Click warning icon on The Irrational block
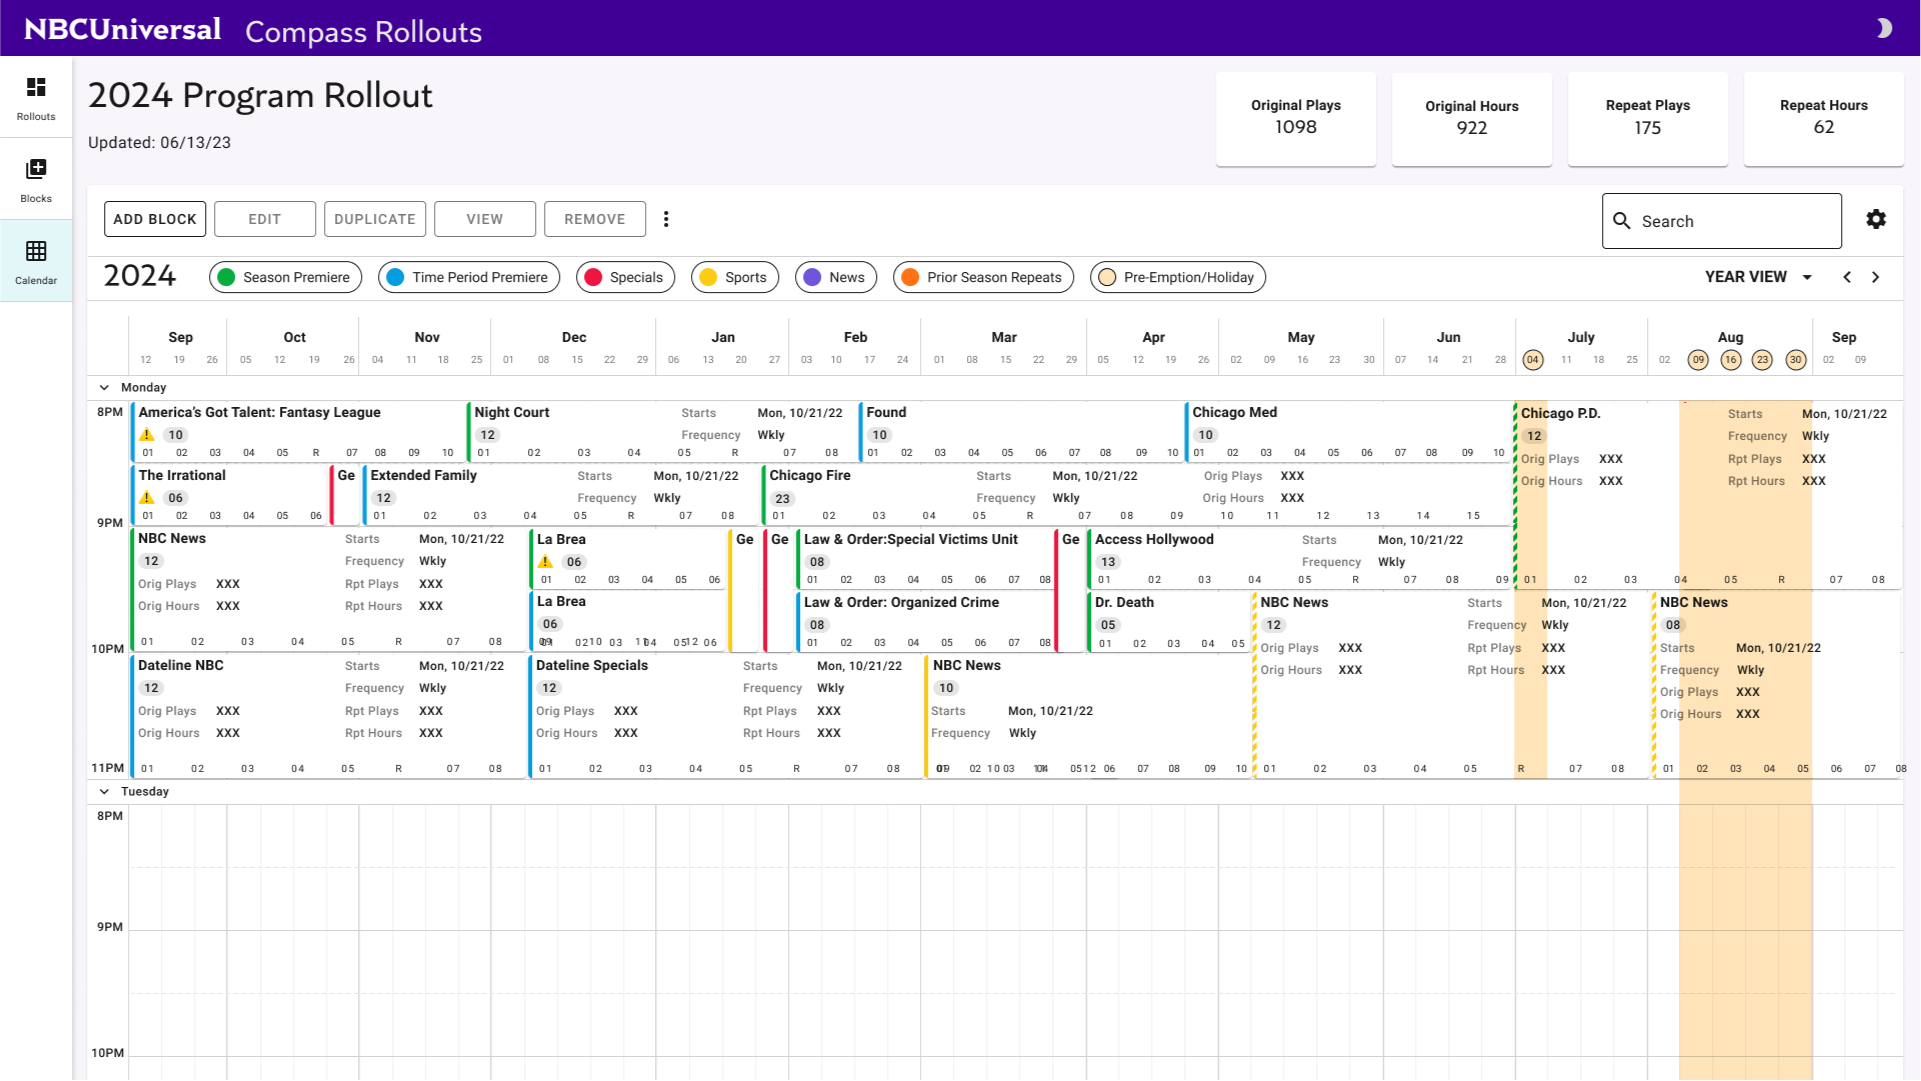Screen dimensions: 1921x1081 [147, 498]
